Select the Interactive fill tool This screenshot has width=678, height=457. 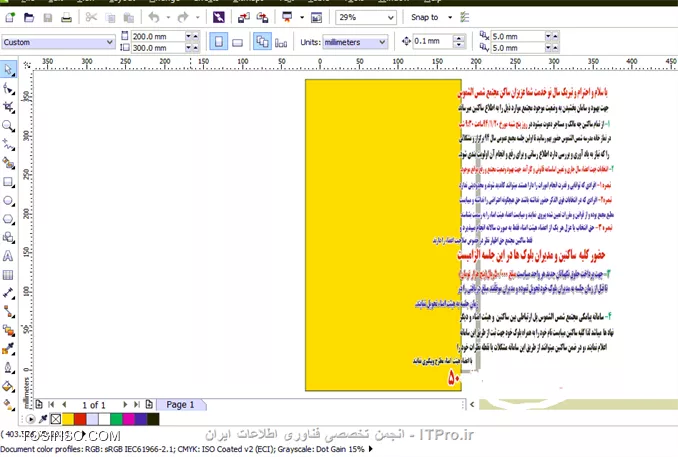[8, 405]
